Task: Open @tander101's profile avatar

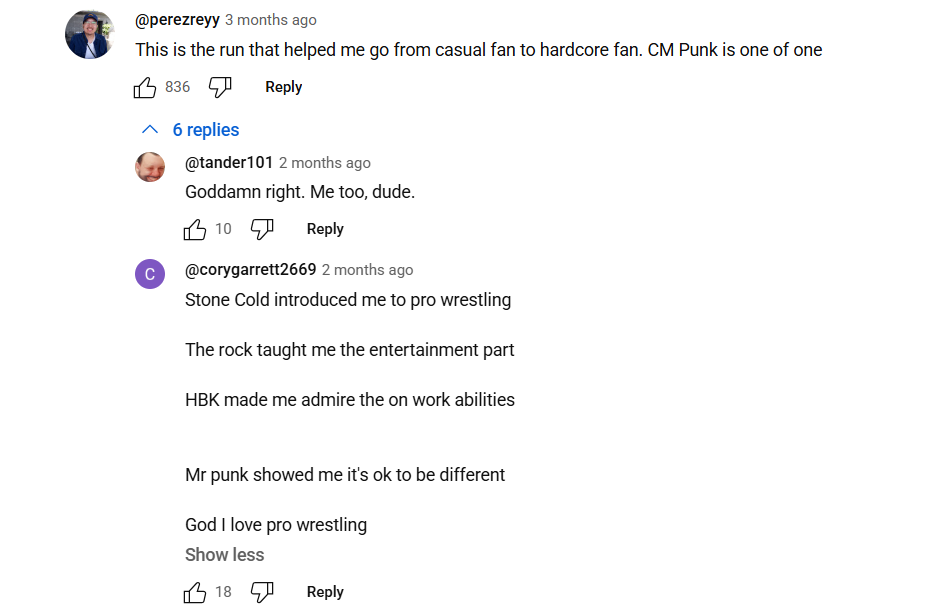Action: pyautogui.click(x=150, y=167)
